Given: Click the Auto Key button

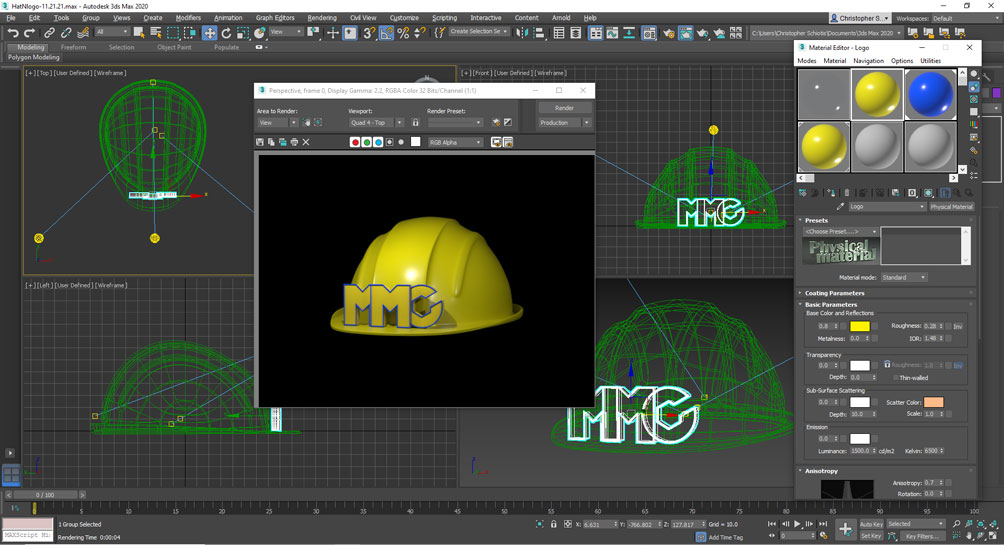Looking at the screenshot, I should coord(871,524).
